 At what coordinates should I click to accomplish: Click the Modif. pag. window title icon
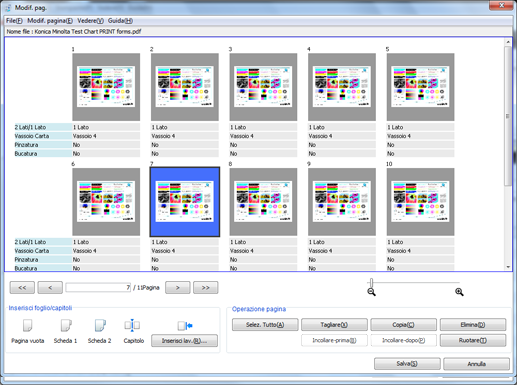[x=8, y=7]
